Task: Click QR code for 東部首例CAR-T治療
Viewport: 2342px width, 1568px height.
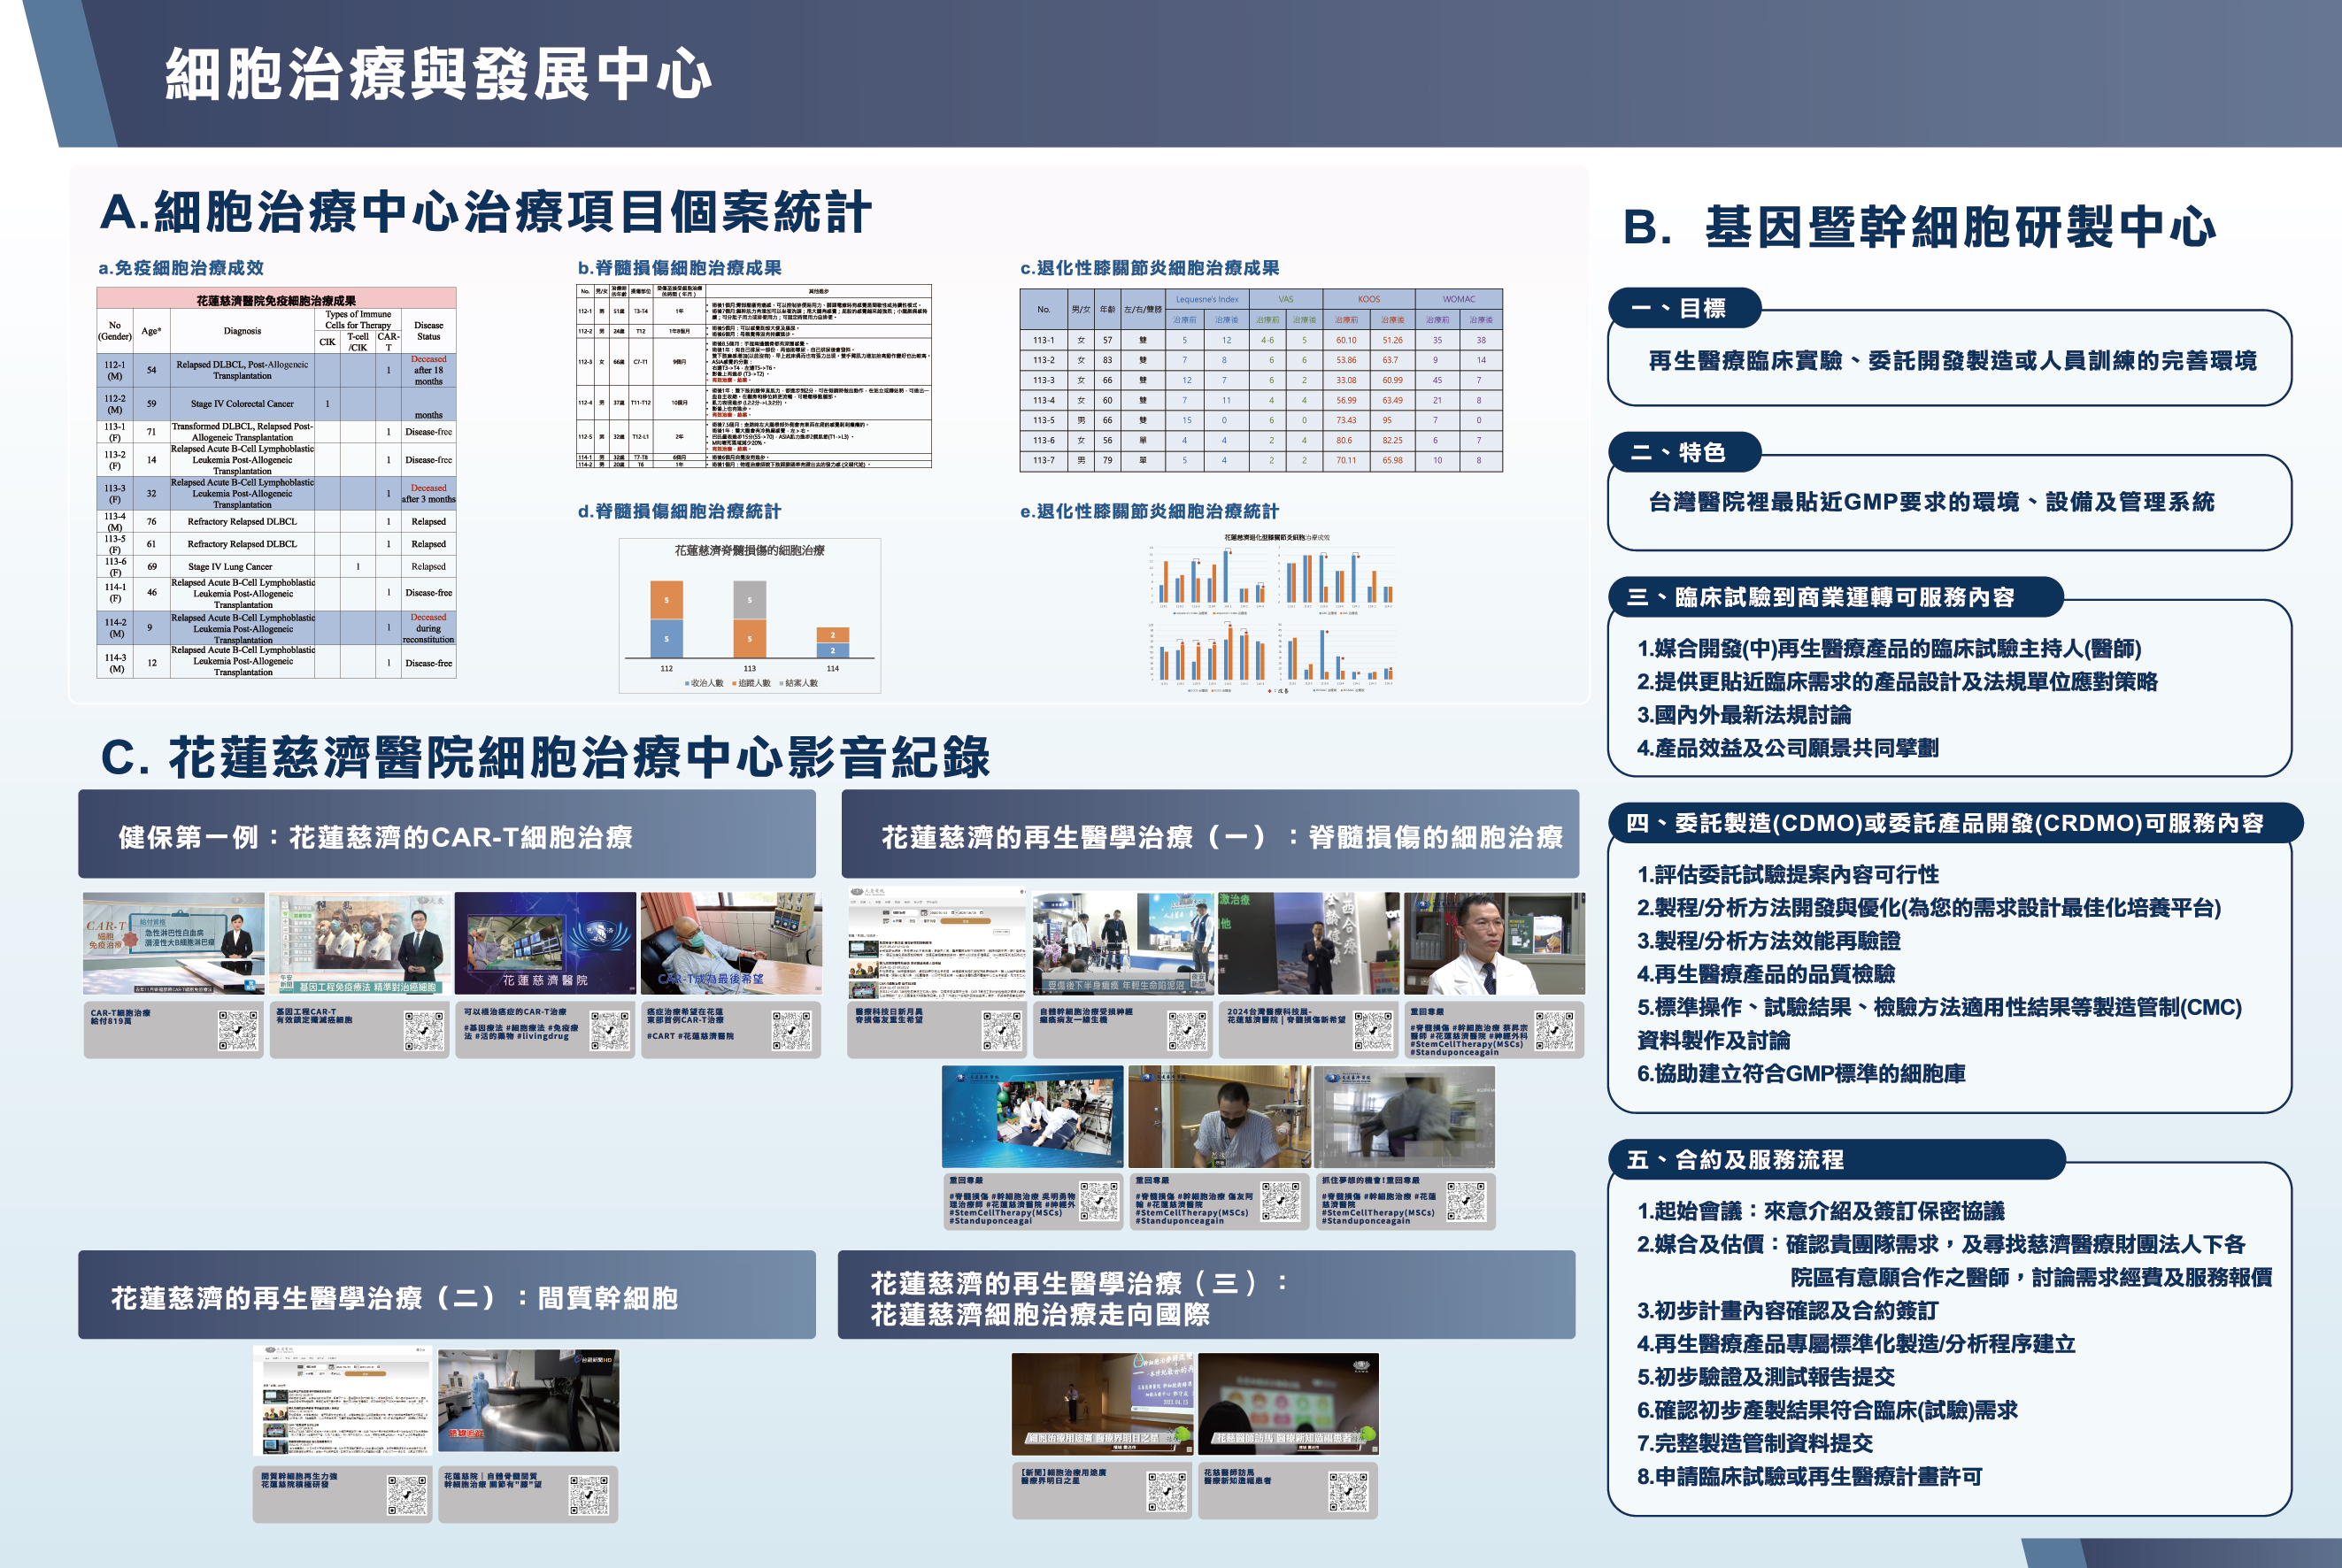Action: [791, 1030]
